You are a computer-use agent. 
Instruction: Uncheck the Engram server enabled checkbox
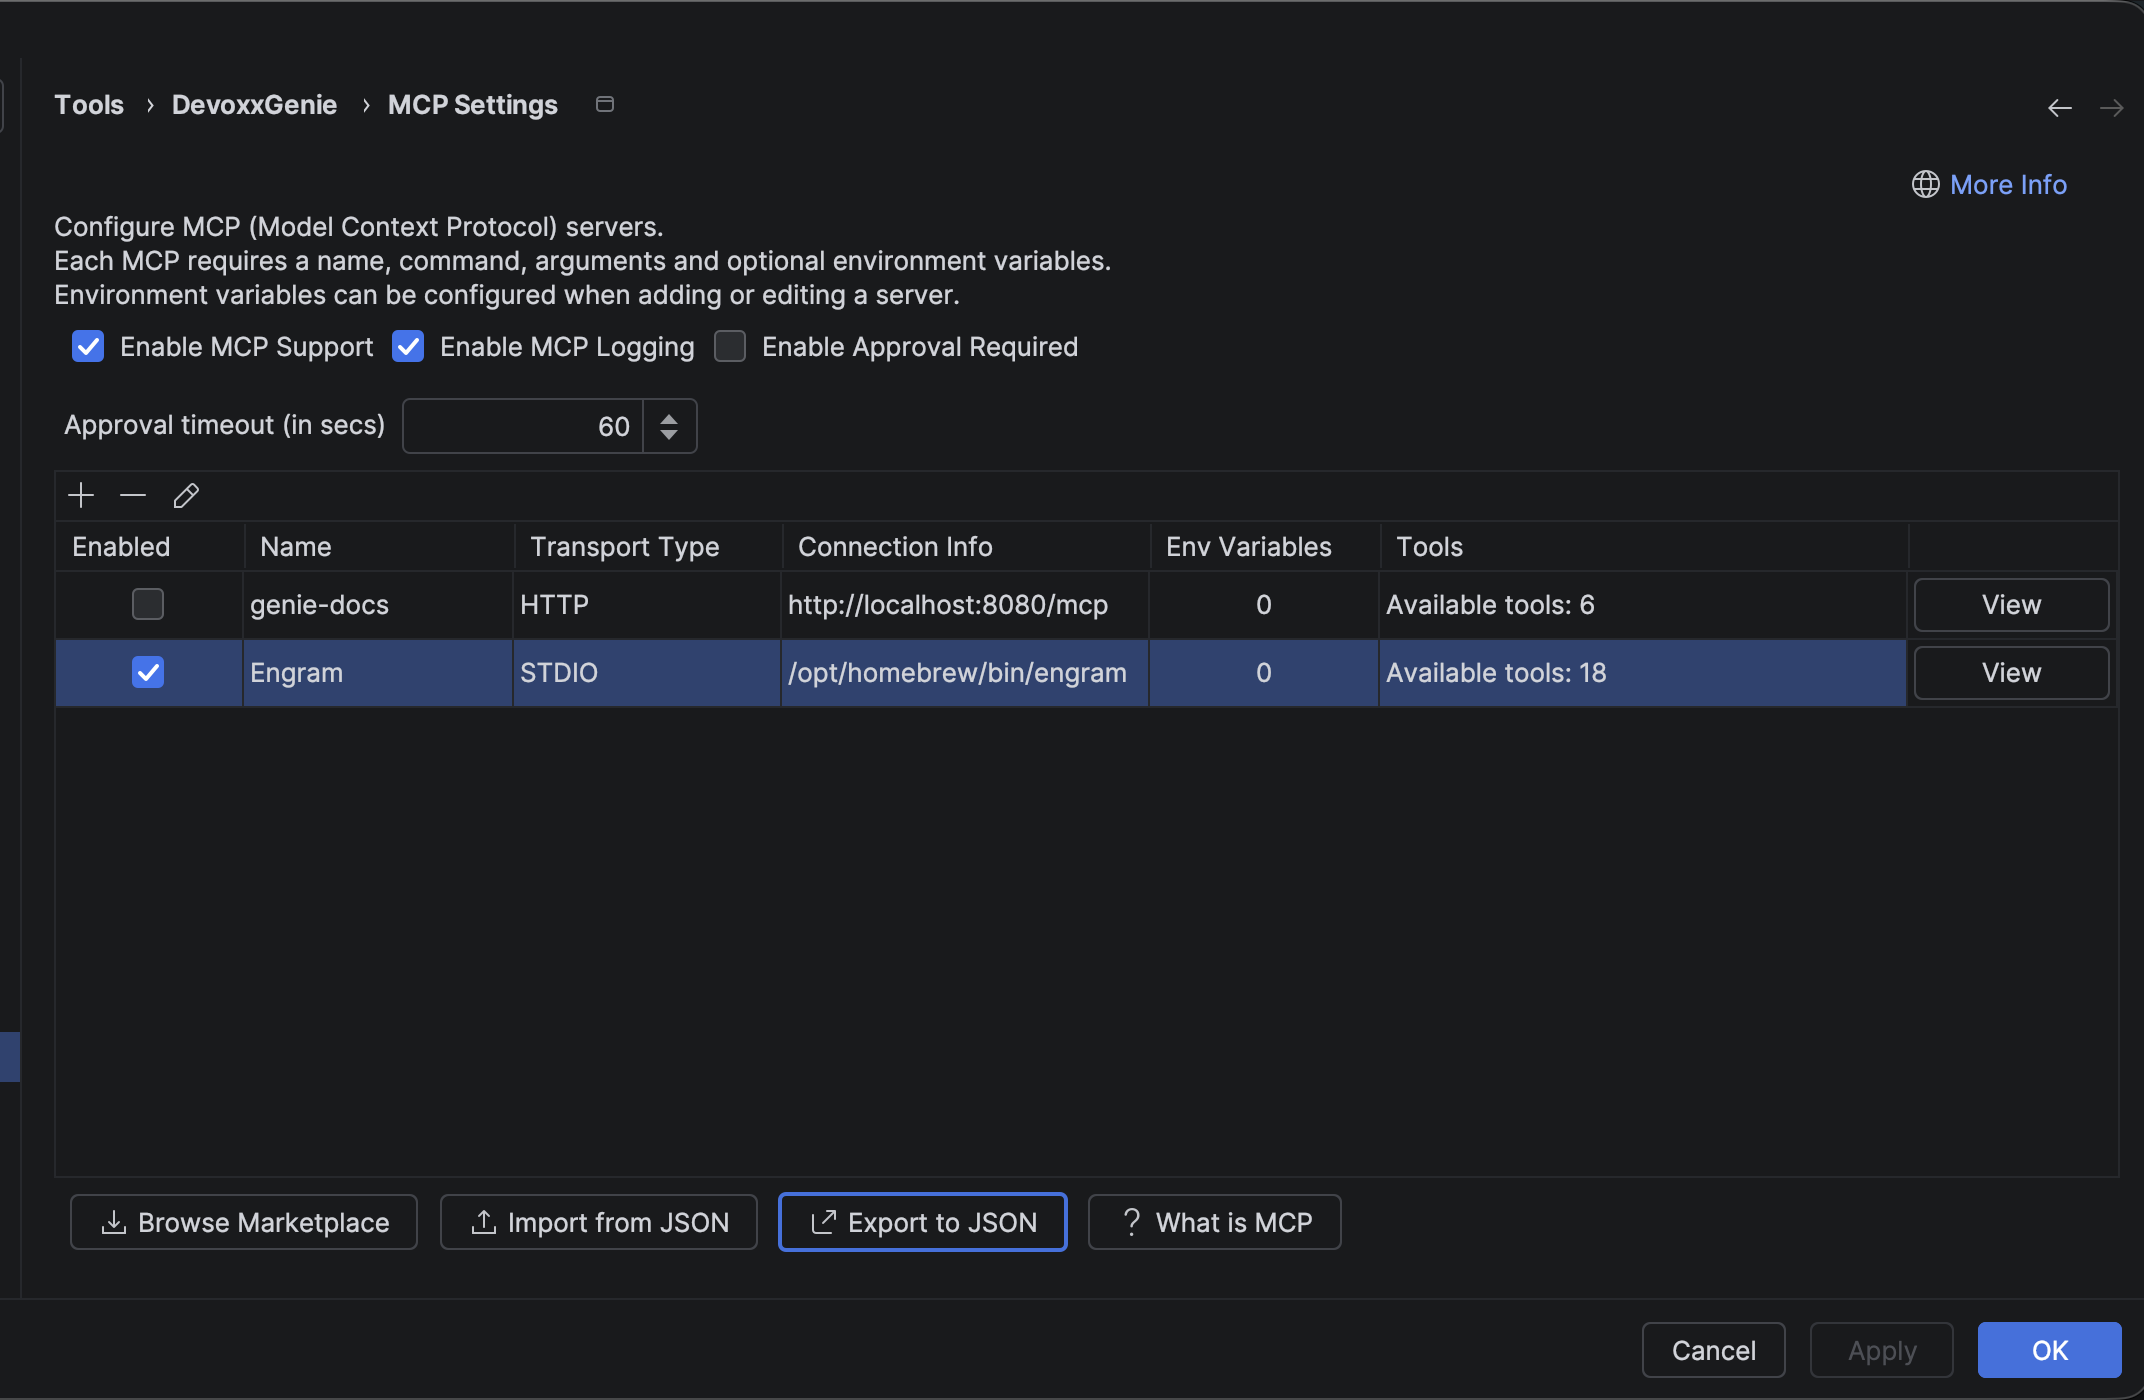(x=148, y=672)
